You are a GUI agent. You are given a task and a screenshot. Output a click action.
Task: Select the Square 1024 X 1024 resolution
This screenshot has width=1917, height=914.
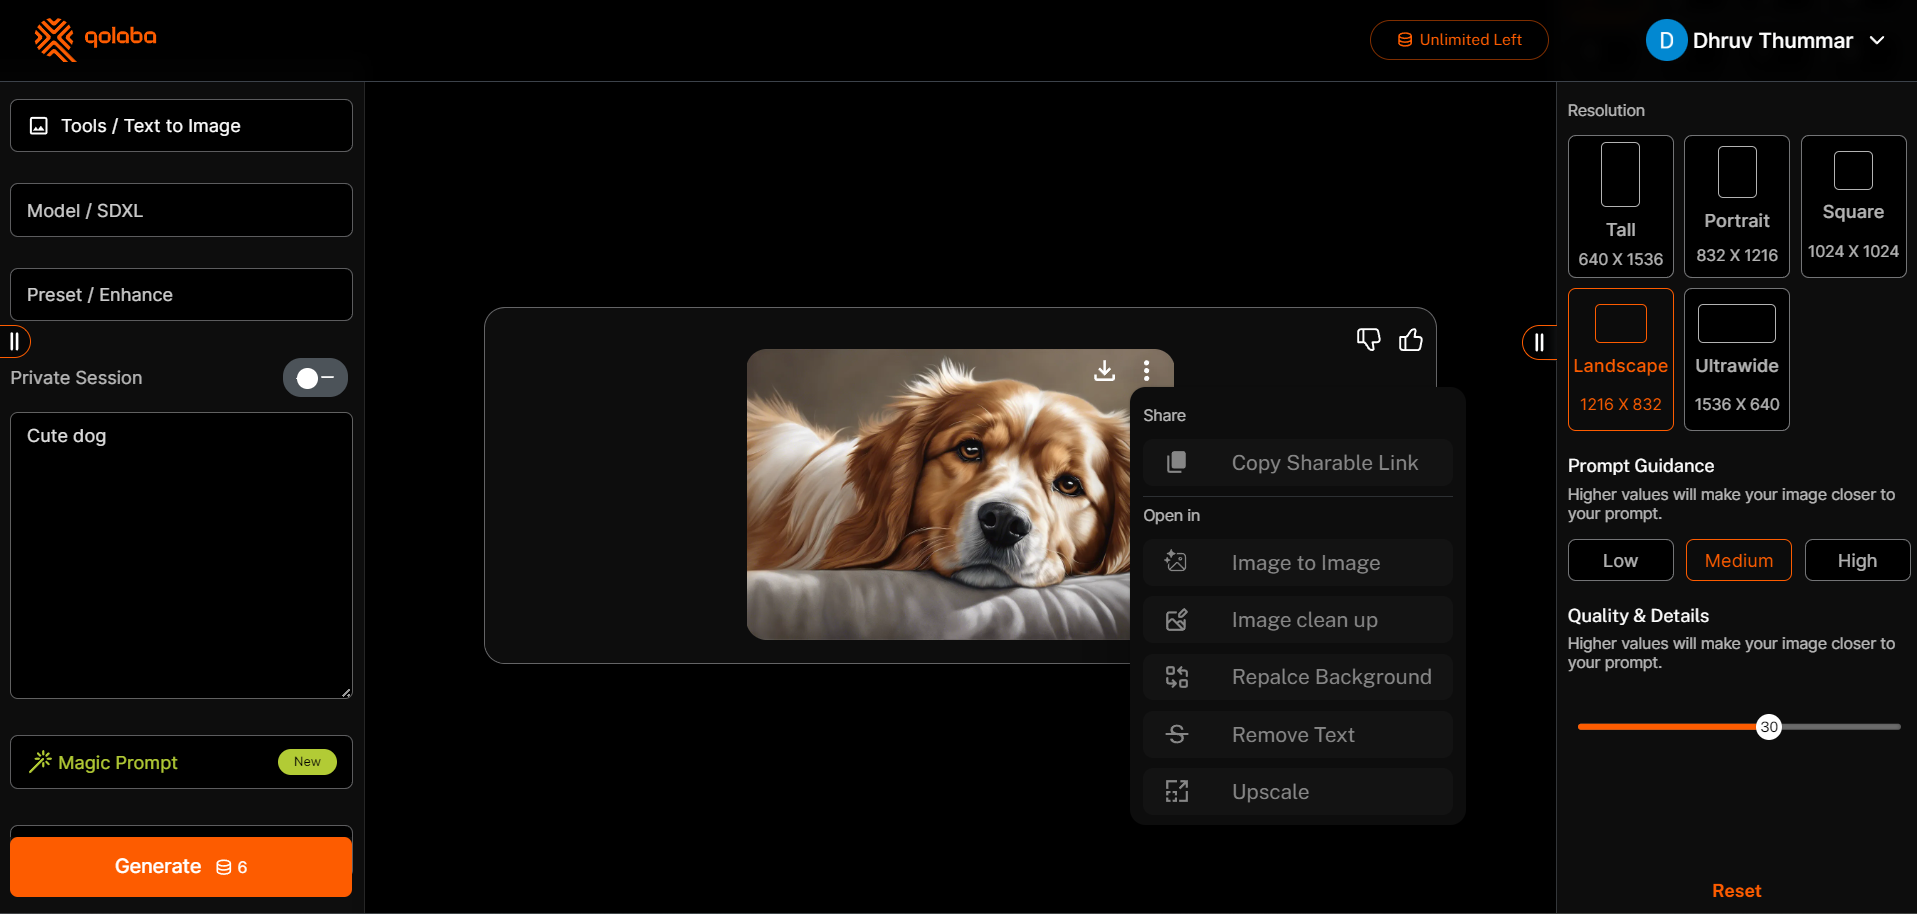coord(1853,207)
